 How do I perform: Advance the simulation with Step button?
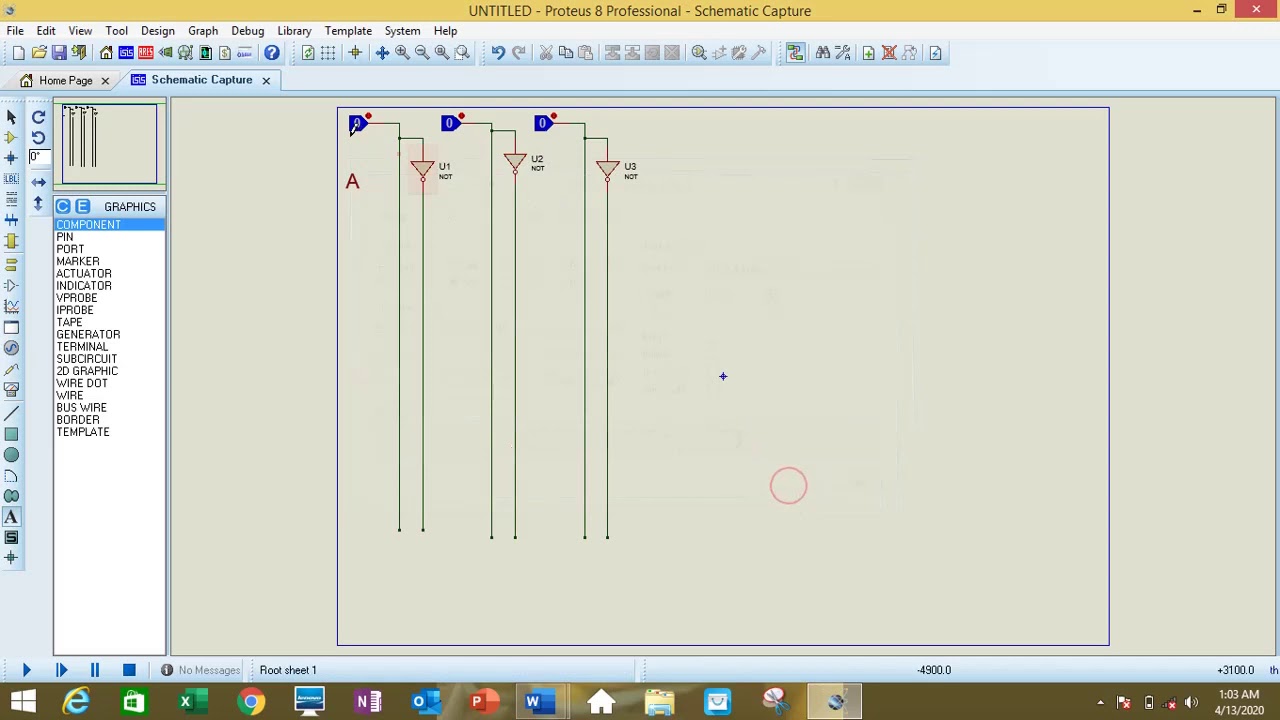pyautogui.click(x=61, y=670)
